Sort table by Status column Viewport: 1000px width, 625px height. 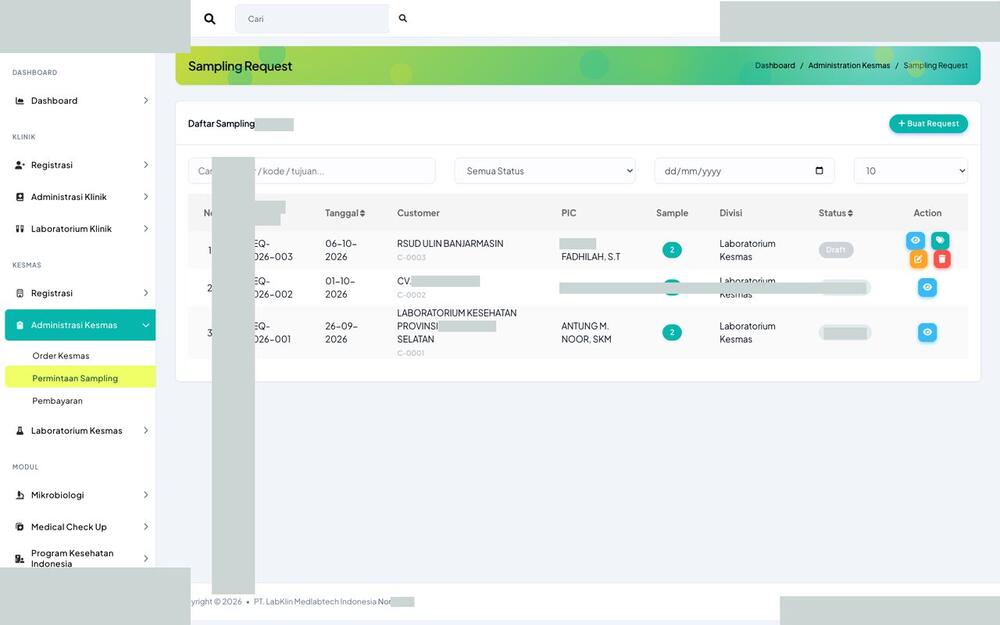[835, 213]
